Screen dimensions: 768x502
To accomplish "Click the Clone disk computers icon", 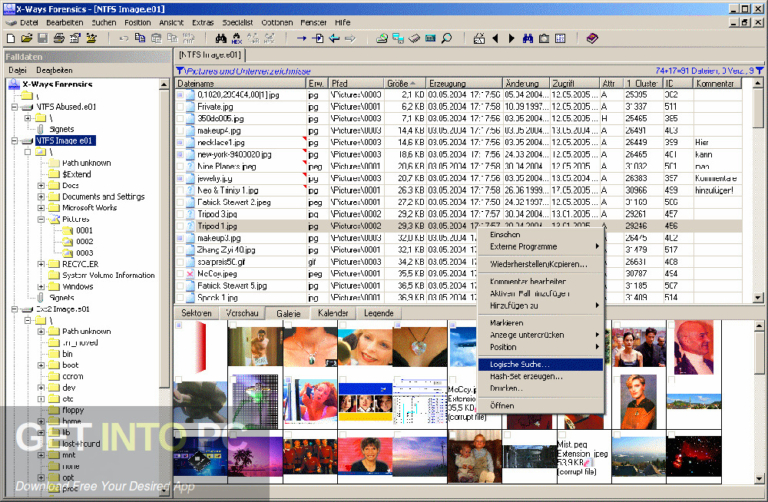I will click(x=398, y=38).
